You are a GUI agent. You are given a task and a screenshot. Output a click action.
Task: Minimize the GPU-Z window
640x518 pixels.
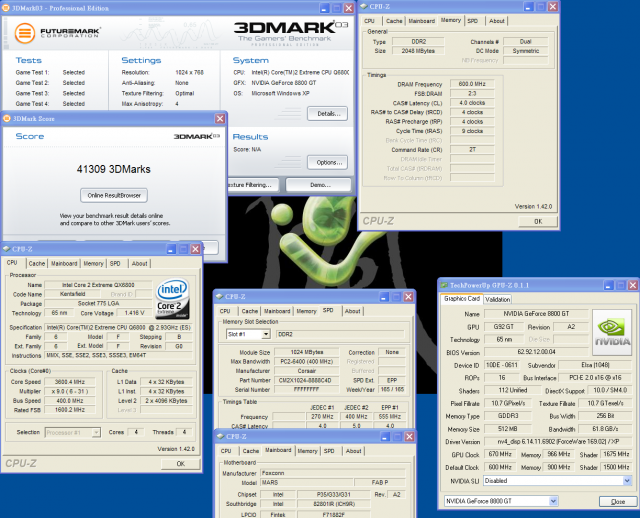[609, 285]
